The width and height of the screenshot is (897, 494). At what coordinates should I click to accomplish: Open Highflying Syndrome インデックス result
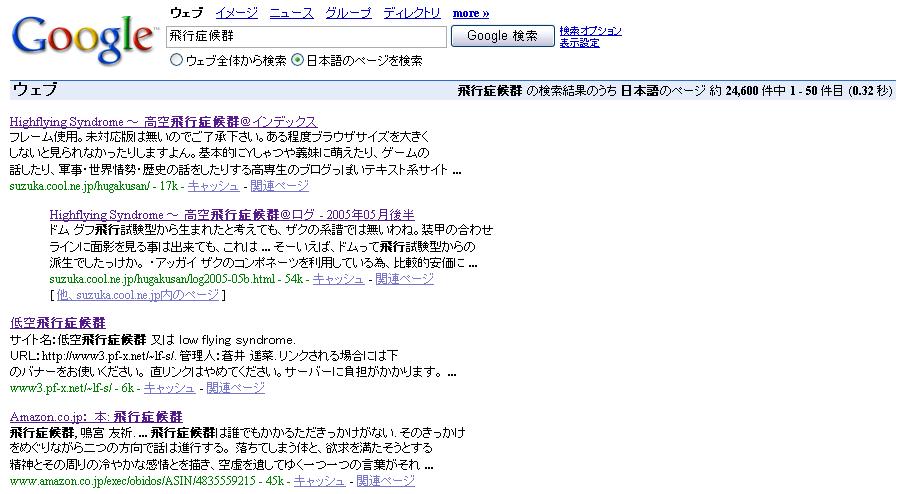tap(163, 122)
